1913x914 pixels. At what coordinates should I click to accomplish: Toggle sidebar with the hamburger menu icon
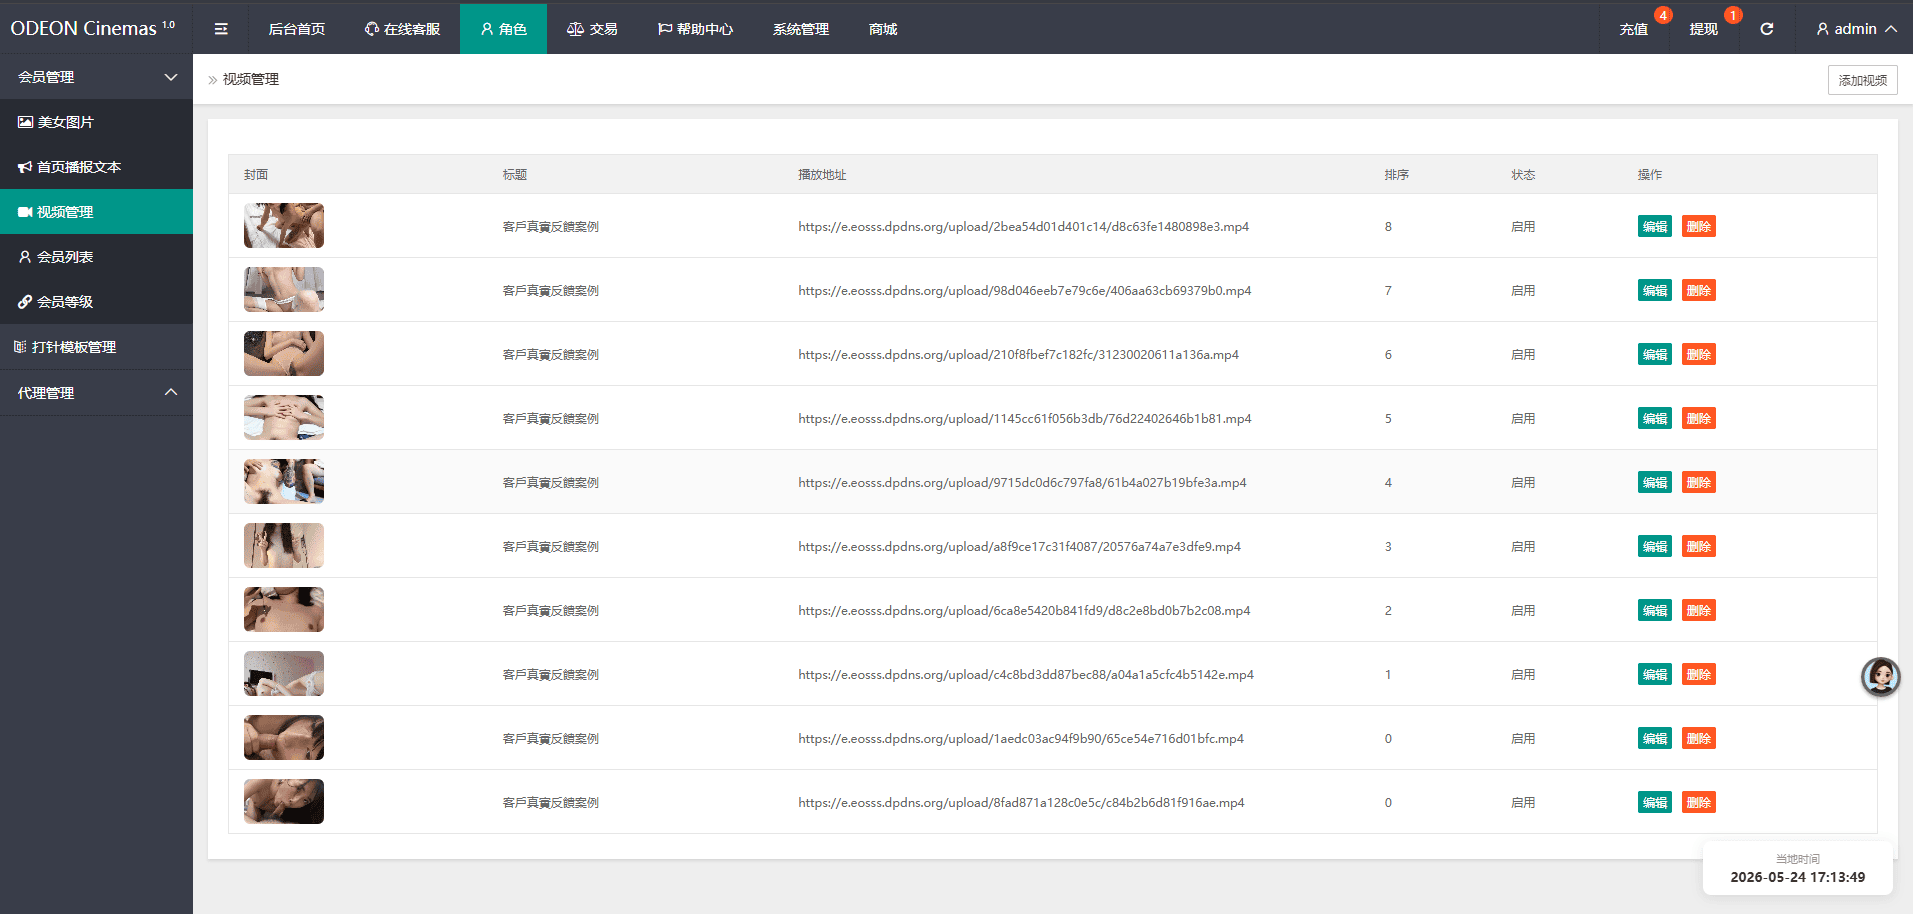coord(221,29)
